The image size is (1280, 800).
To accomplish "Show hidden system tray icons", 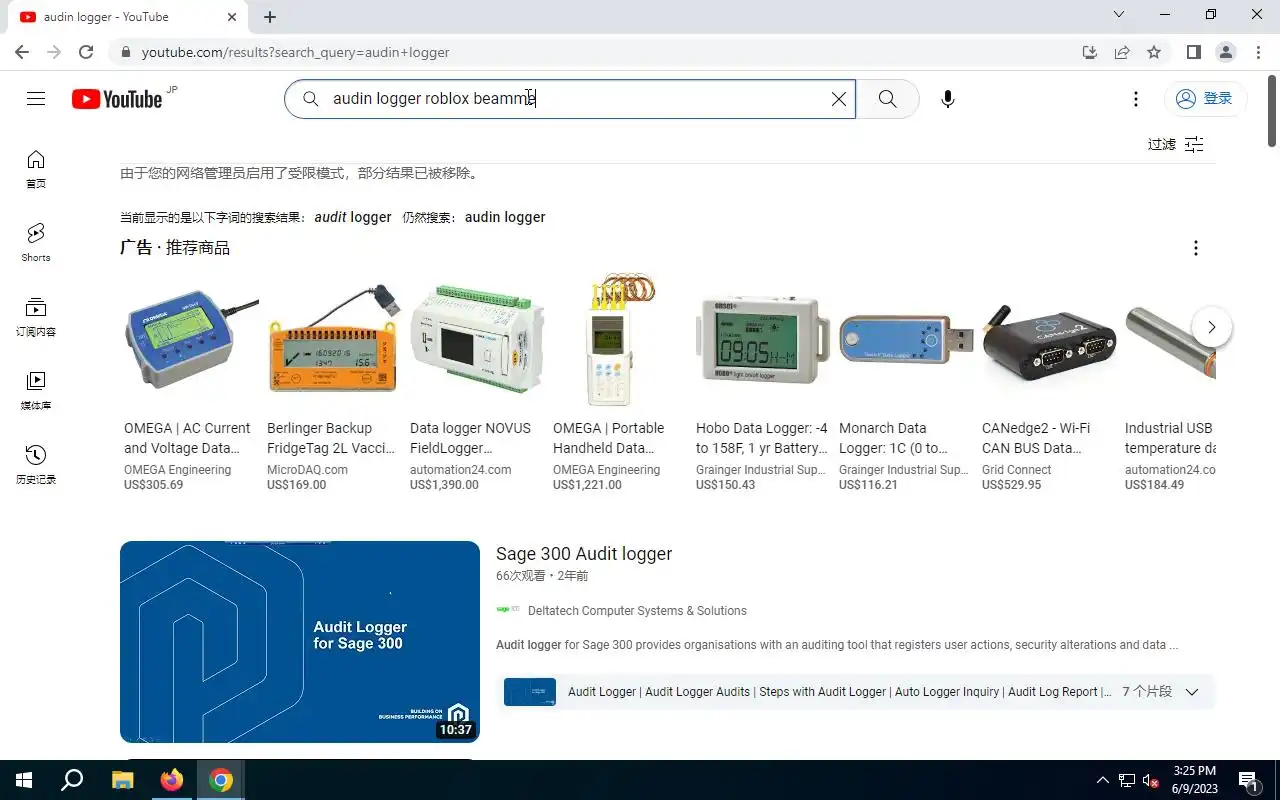I will click(x=1103, y=780).
